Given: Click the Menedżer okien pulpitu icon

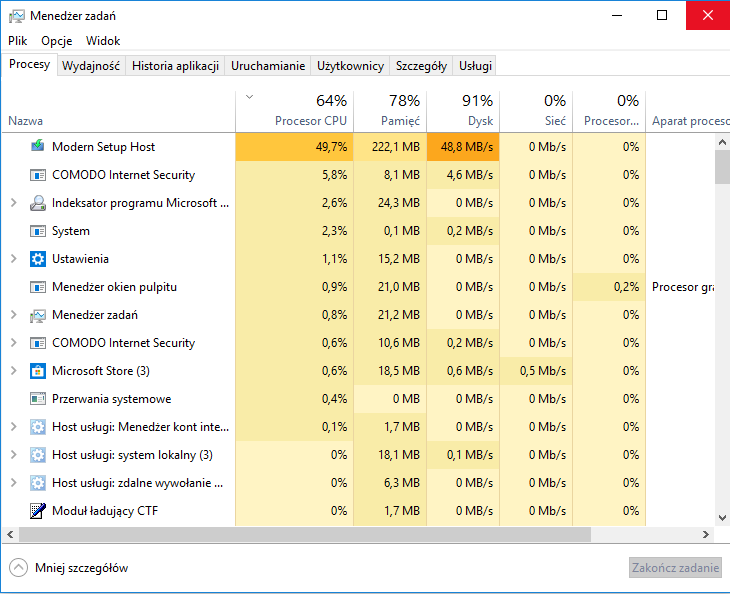Looking at the screenshot, I should (x=38, y=287).
